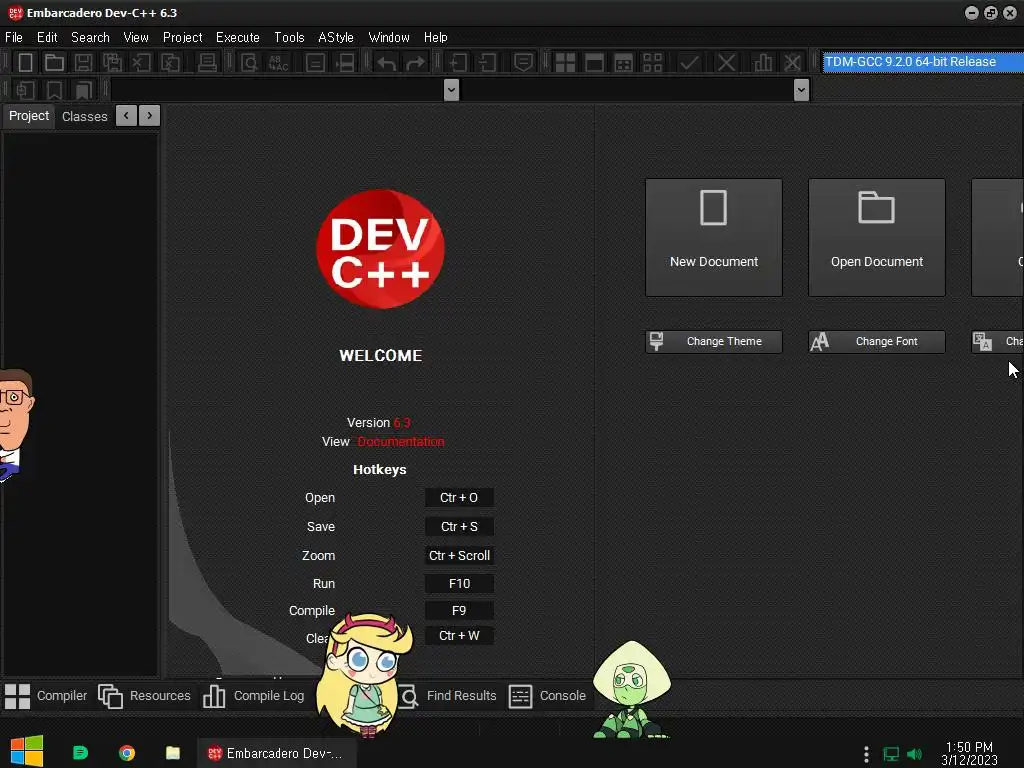Image resolution: width=1024 pixels, height=768 pixels.
Task: Click the Compile four-squares toolbar icon
Action: (565, 63)
